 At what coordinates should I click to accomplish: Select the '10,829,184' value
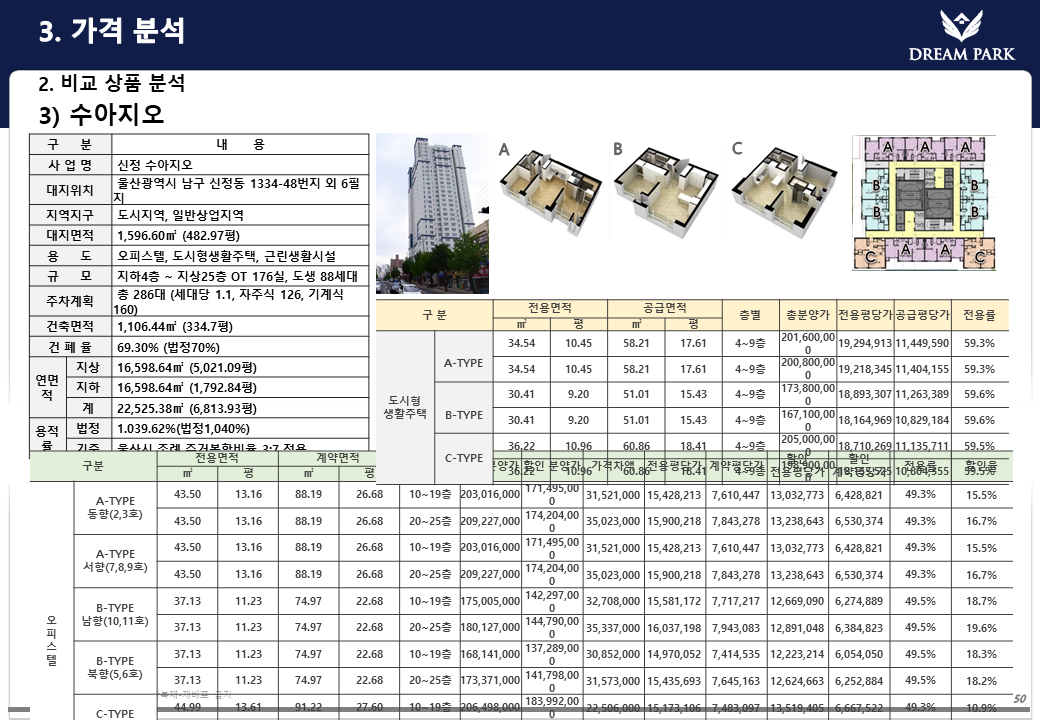[x=922, y=420]
